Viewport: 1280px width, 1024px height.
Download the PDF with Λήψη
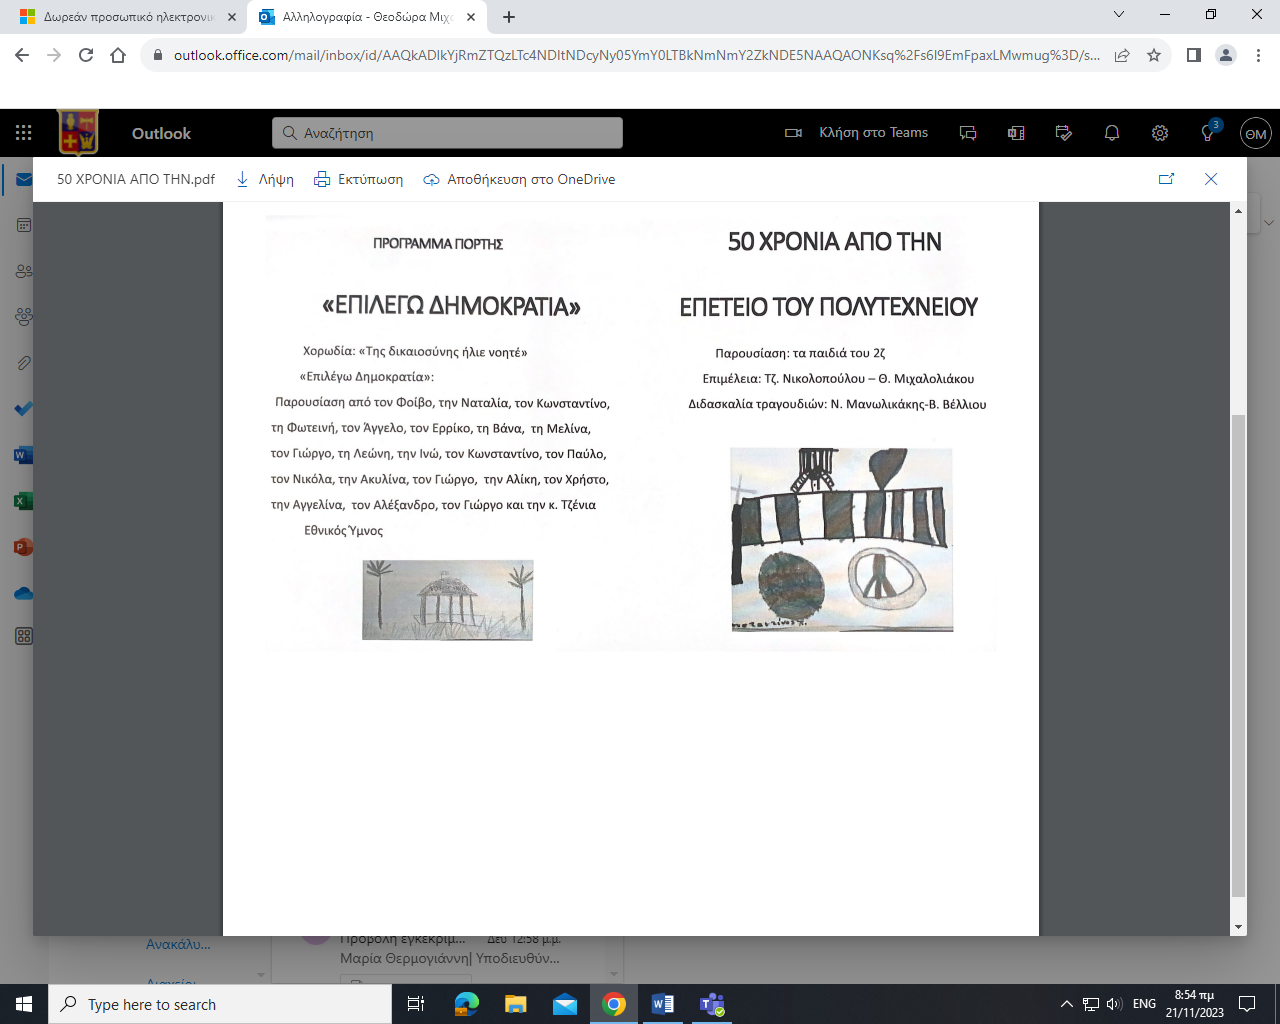point(265,179)
